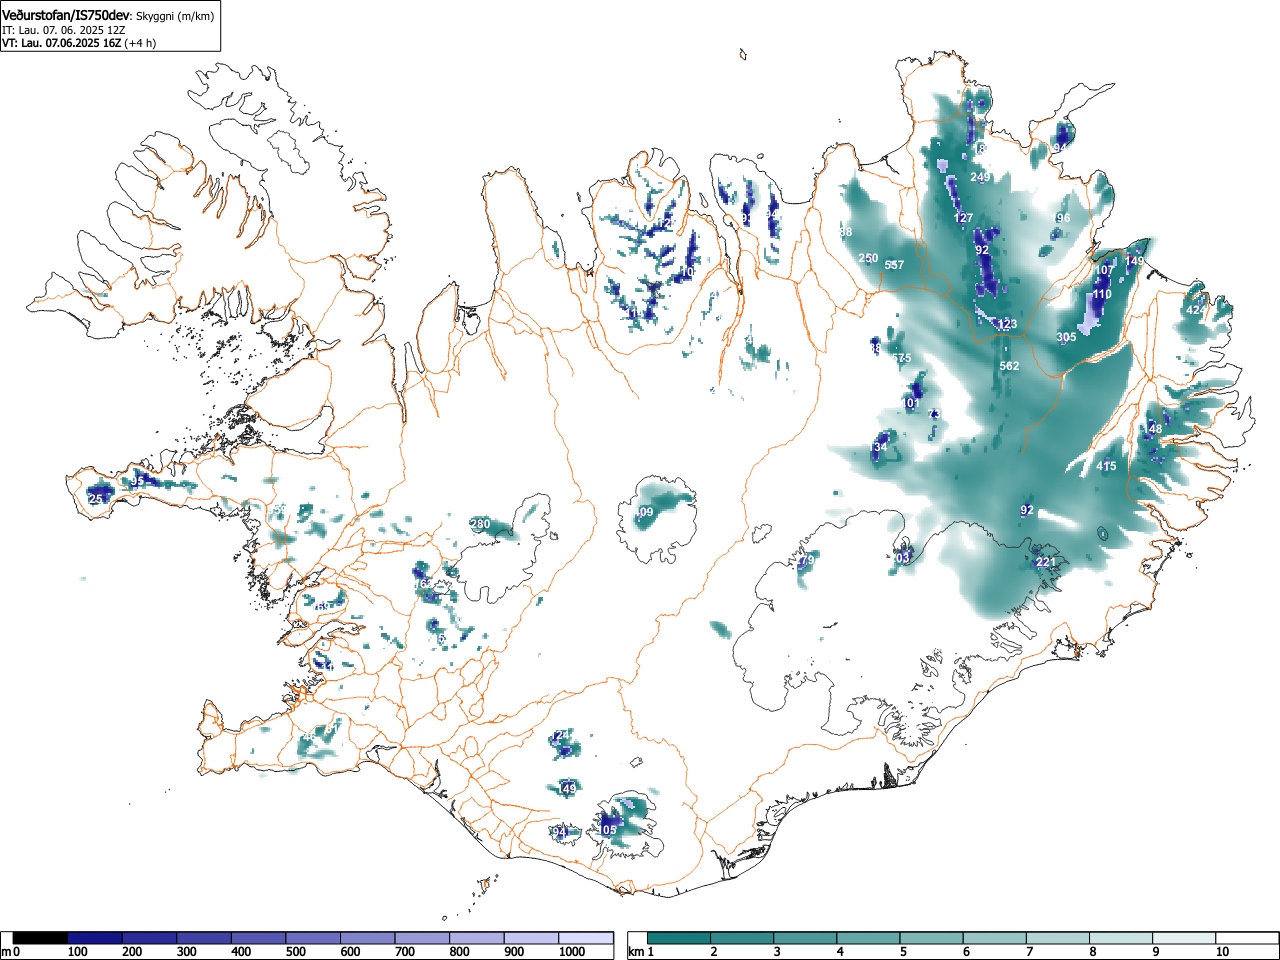The image size is (1280, 960).
Task: Click the visibility value 575 on map
Action: [x=902, y=358]
